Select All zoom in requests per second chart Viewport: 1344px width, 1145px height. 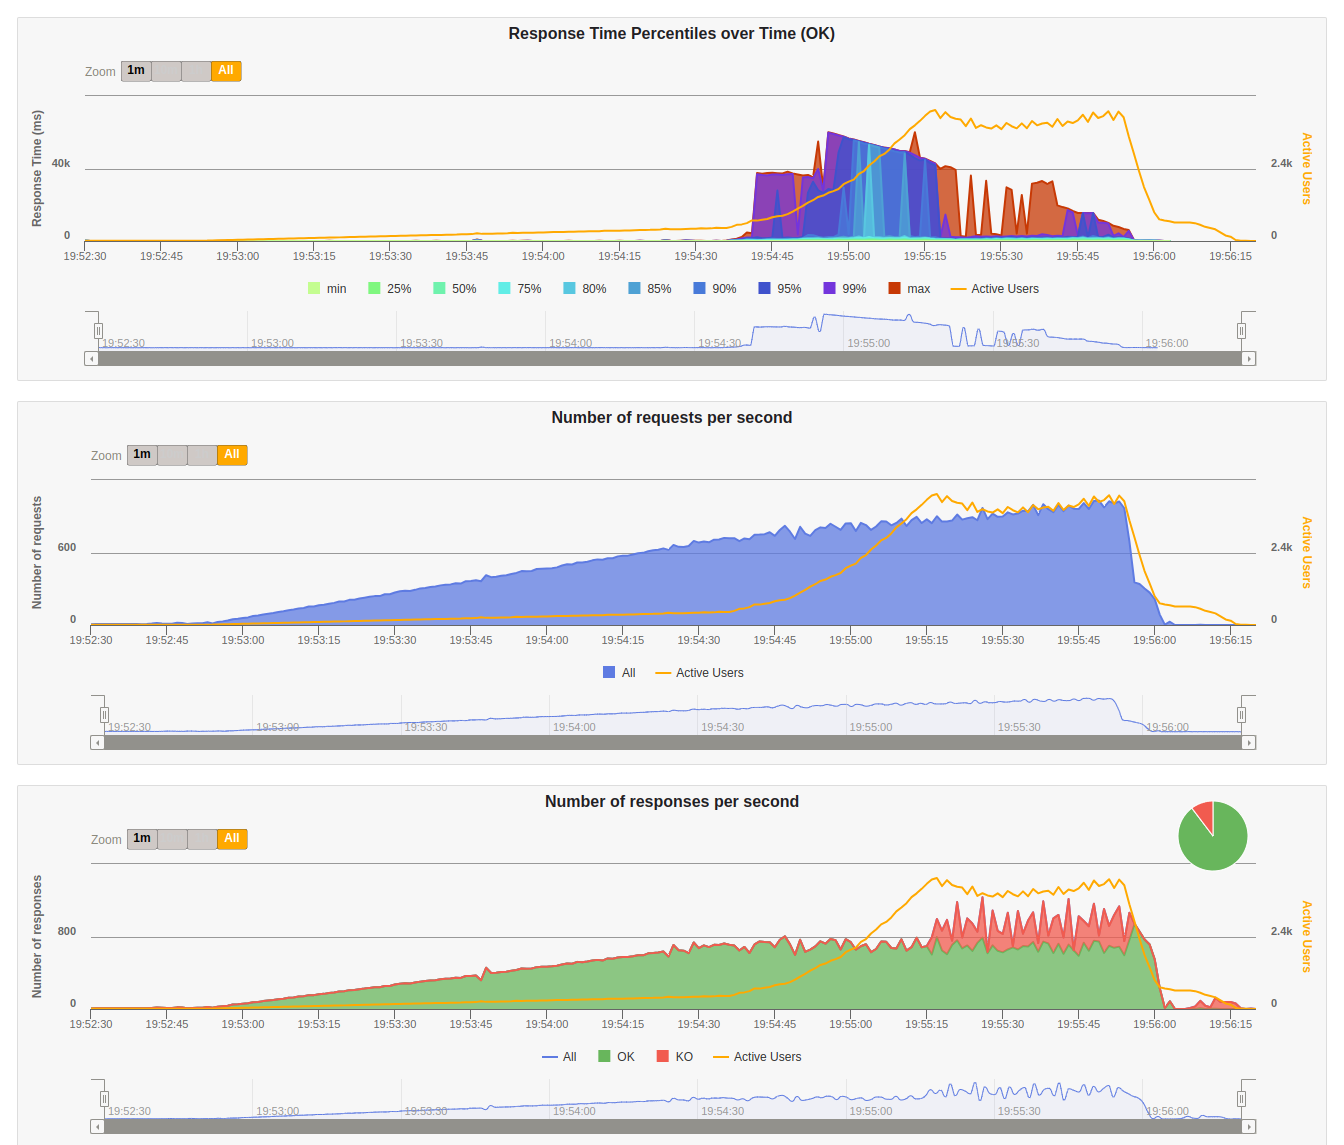(232, 455)
